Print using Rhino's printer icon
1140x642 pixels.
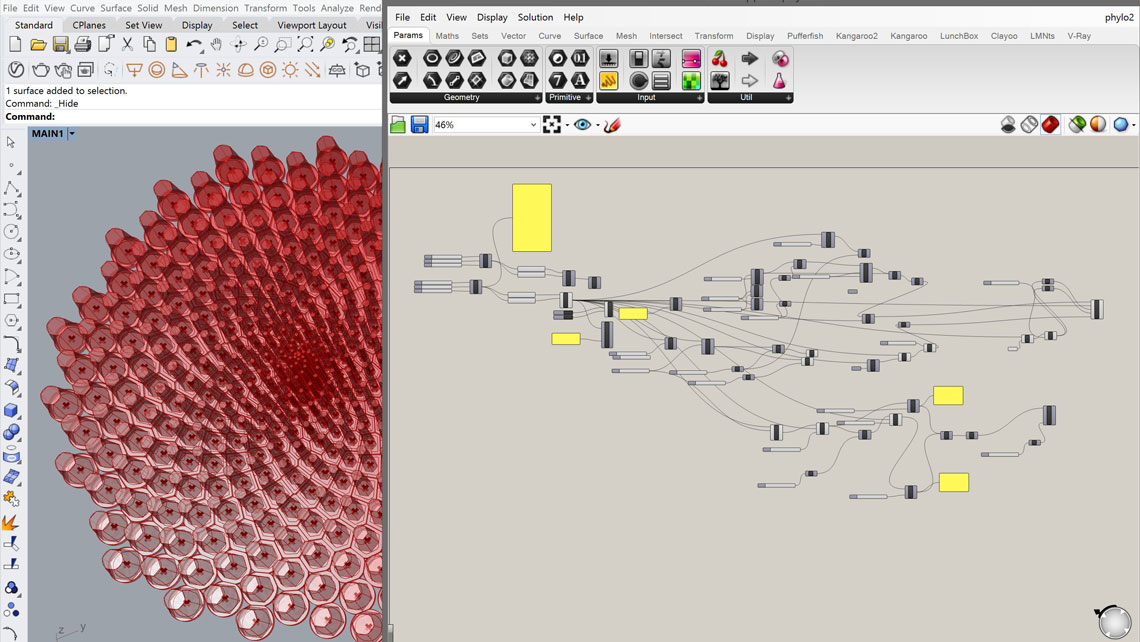pos(83,44)
